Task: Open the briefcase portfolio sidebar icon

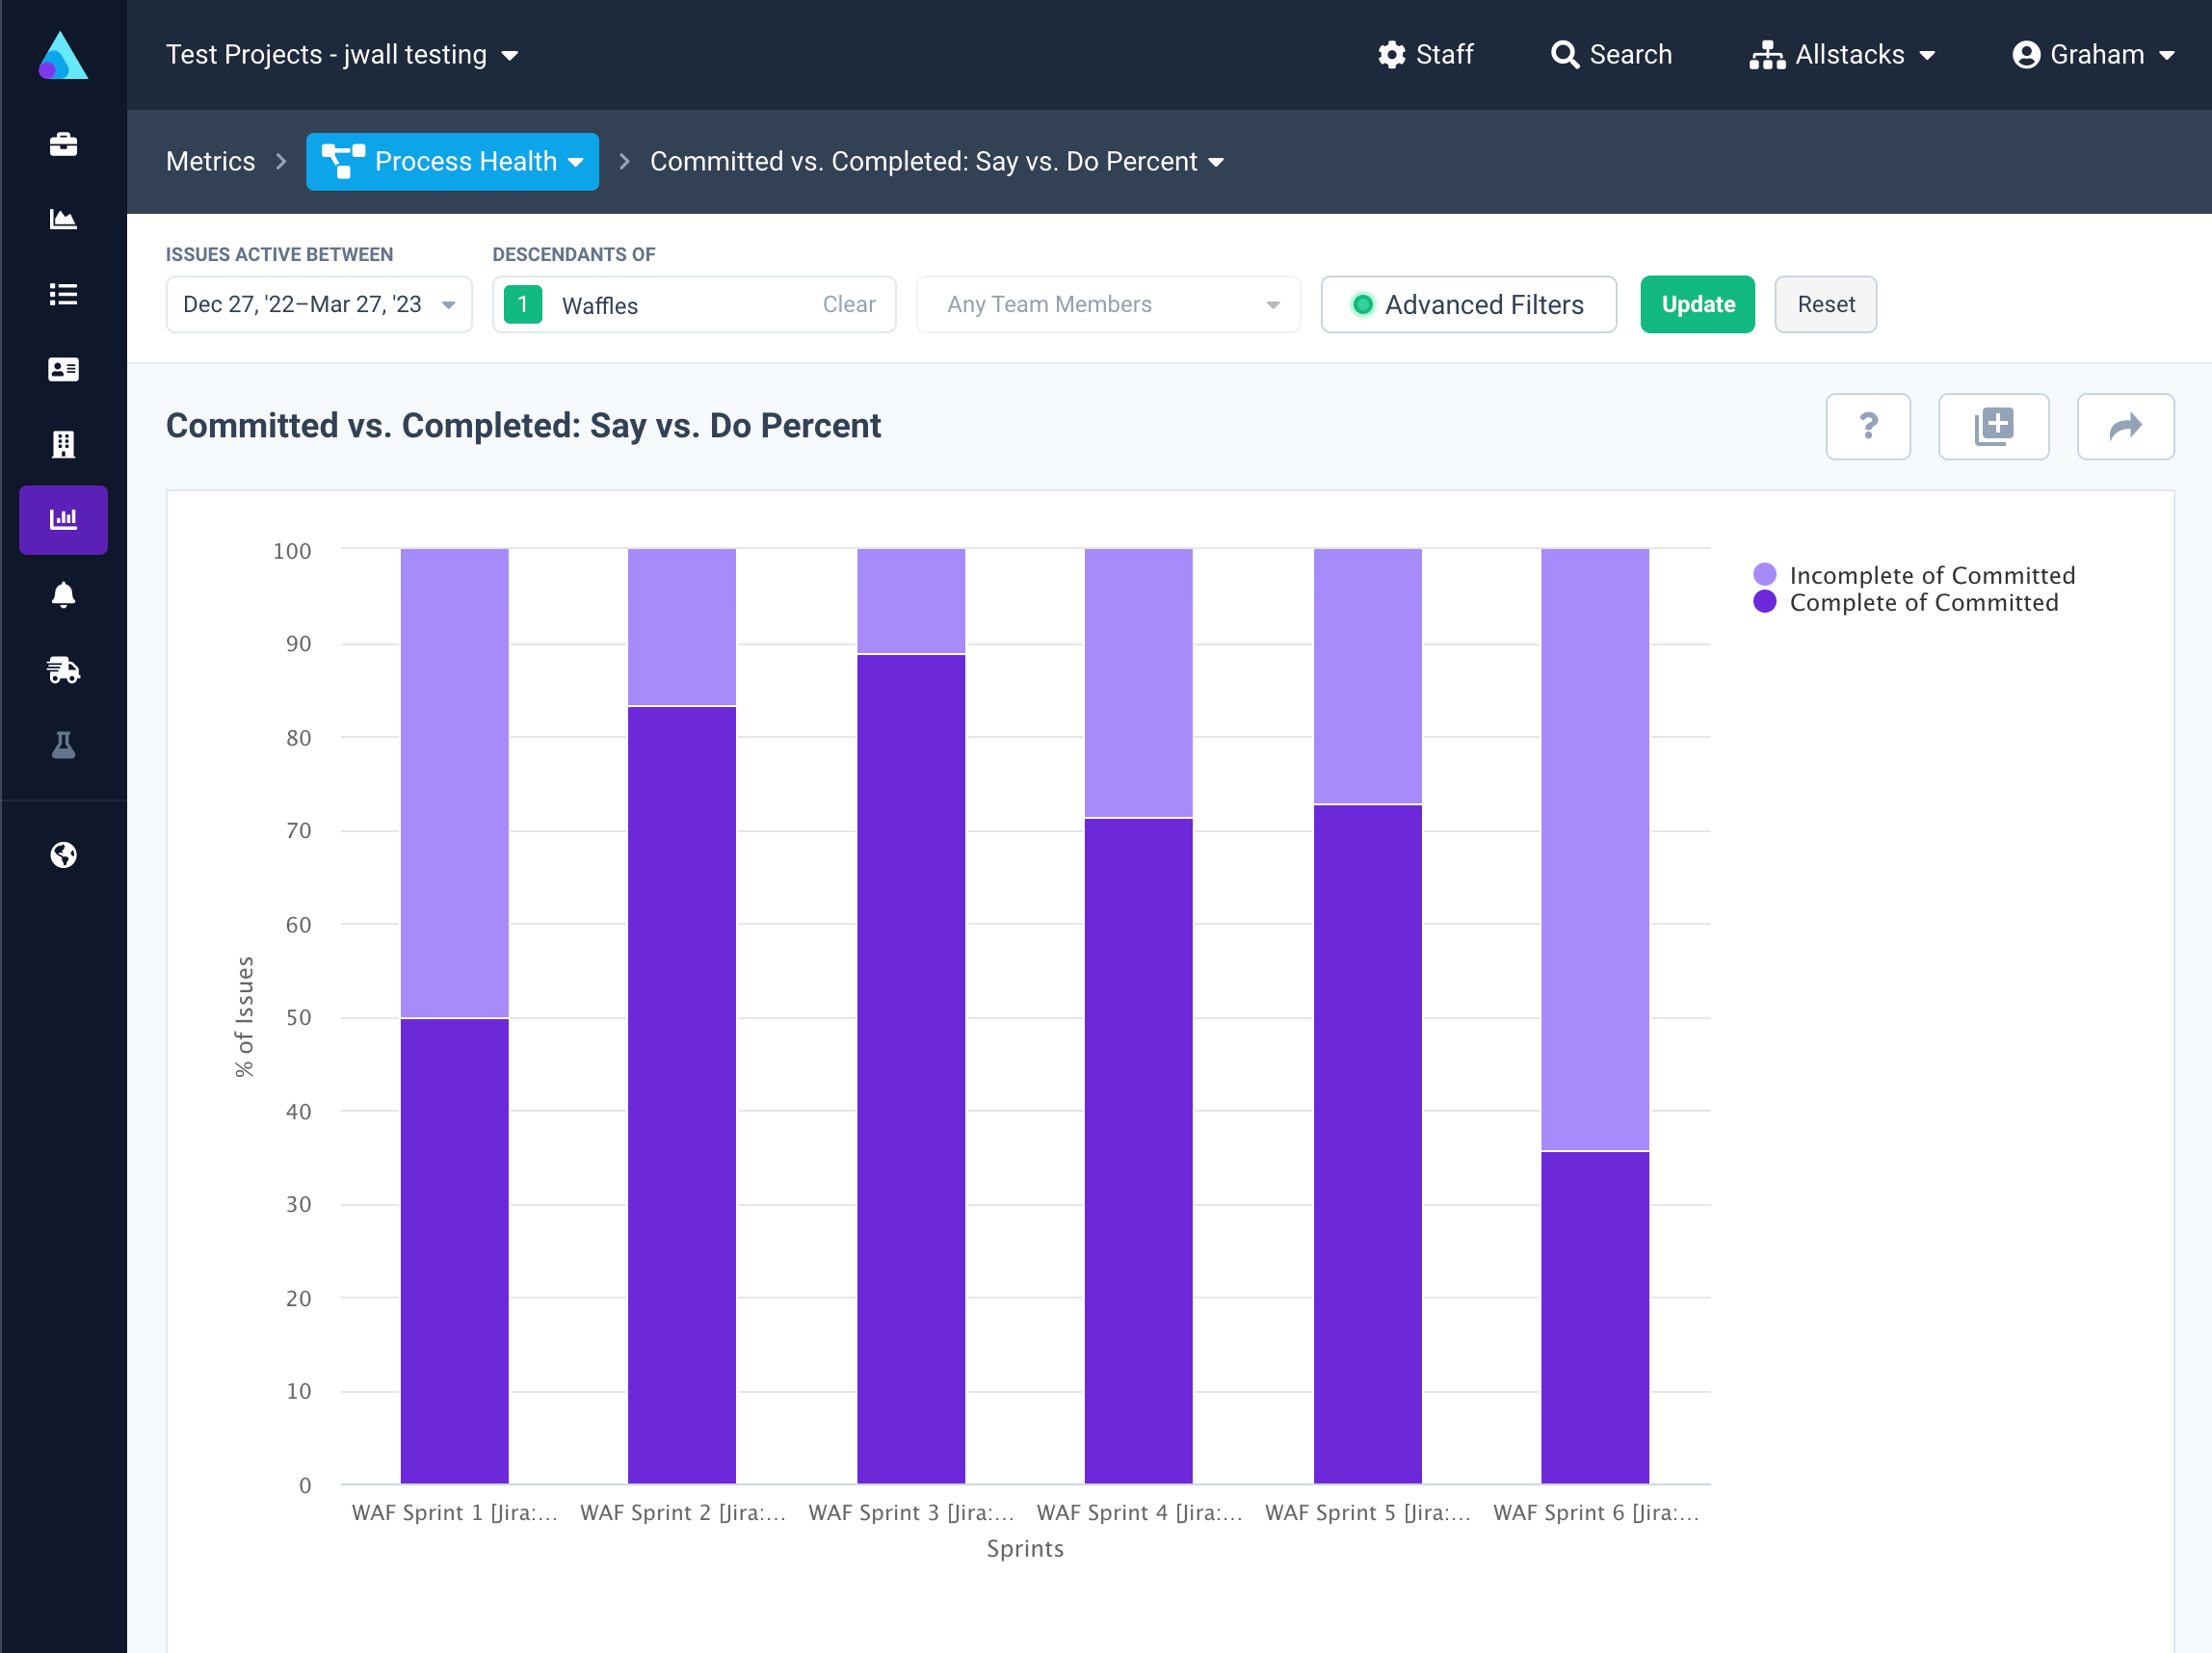Action: (63, 145)
